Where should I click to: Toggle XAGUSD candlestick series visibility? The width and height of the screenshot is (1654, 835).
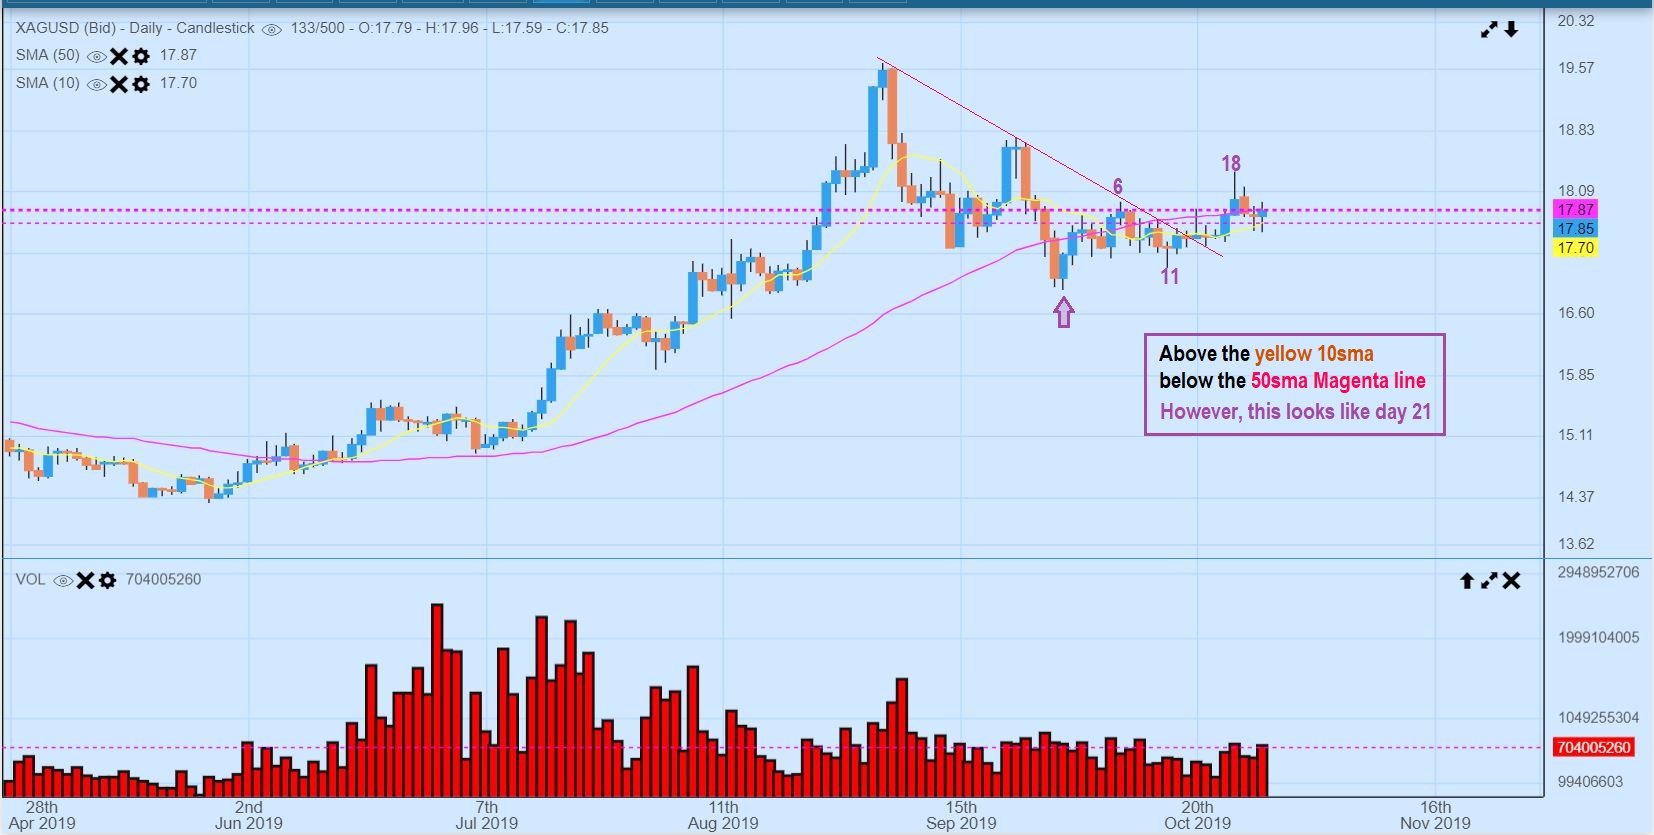point(271,30)
